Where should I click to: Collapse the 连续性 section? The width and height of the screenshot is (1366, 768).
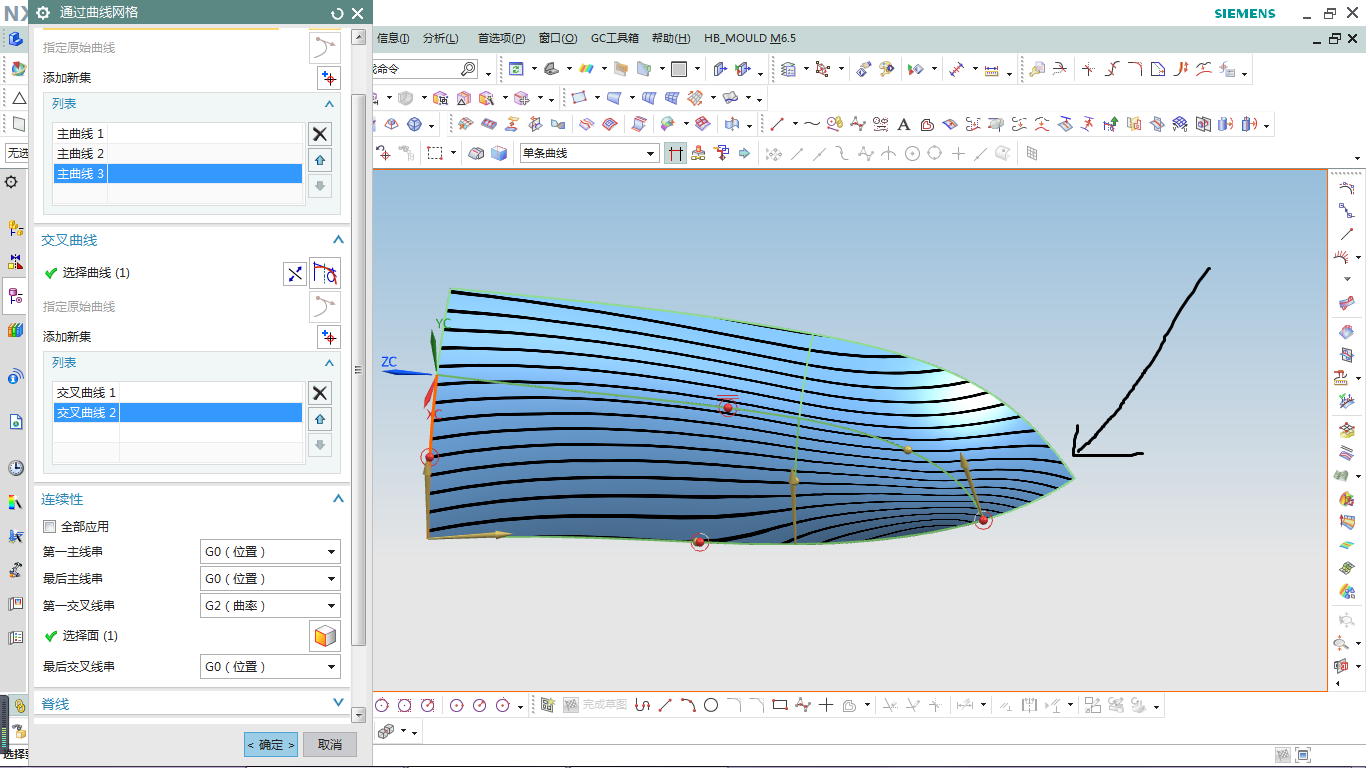click(338, 499)
